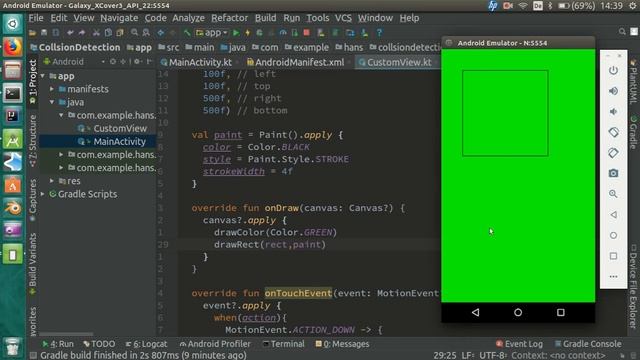This screenshot has width=640, height=360.
Task: Expand the res folder
Action: (52, 180)
